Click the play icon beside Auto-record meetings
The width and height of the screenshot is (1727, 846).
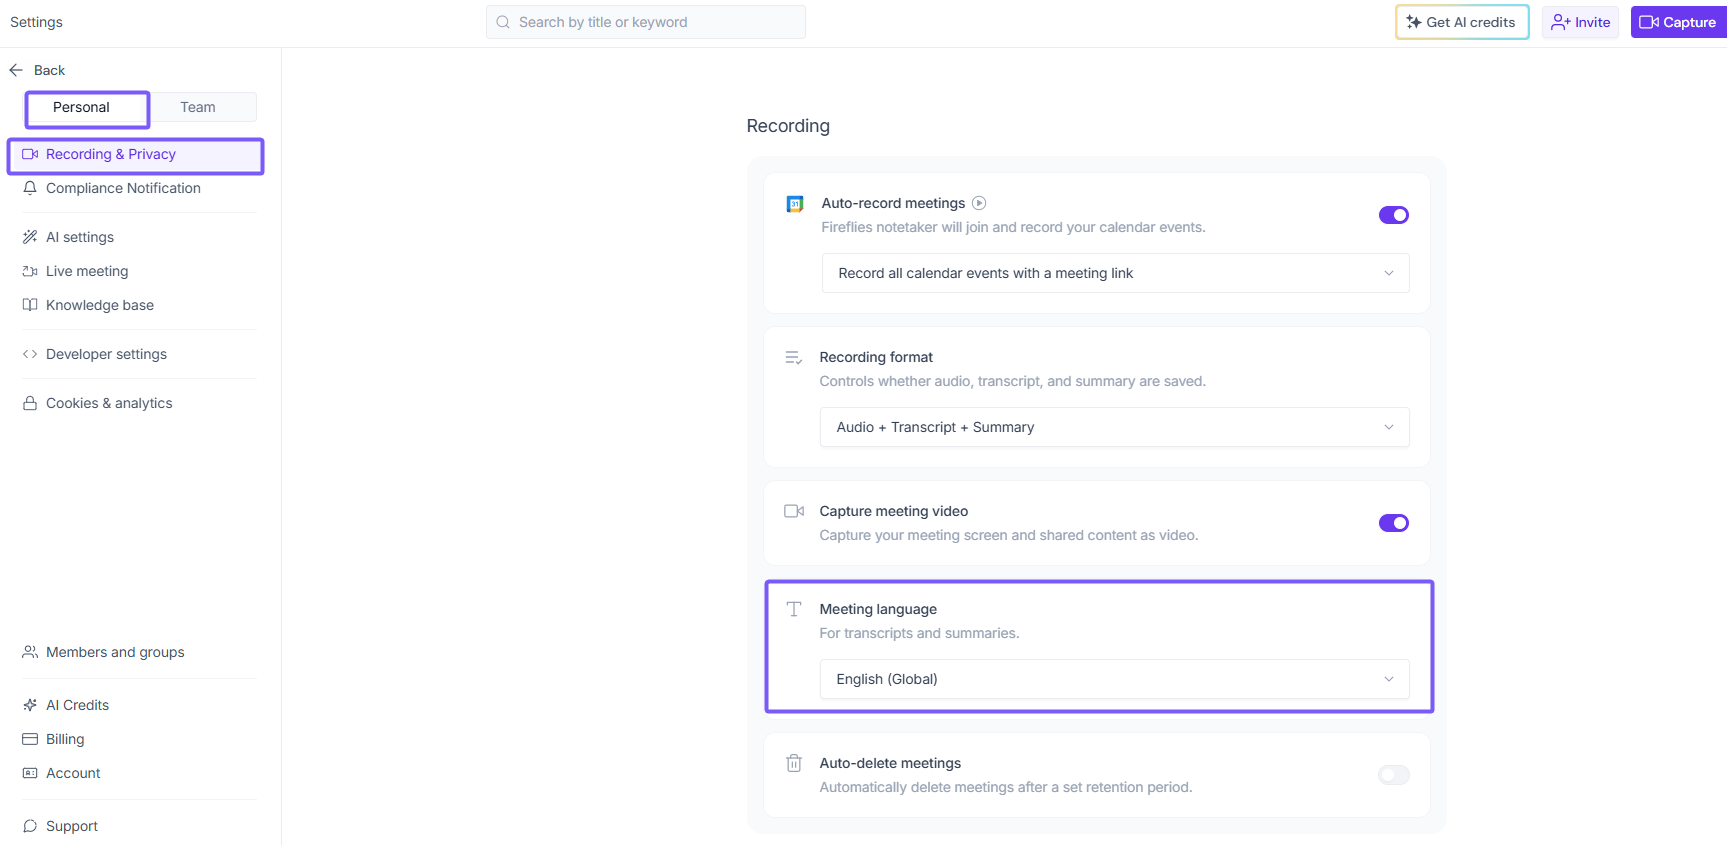pos(979,203)
